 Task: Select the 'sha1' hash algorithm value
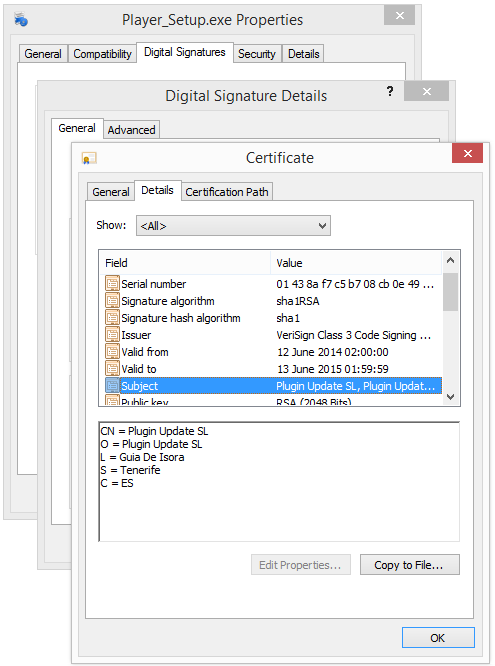(288, 318)
